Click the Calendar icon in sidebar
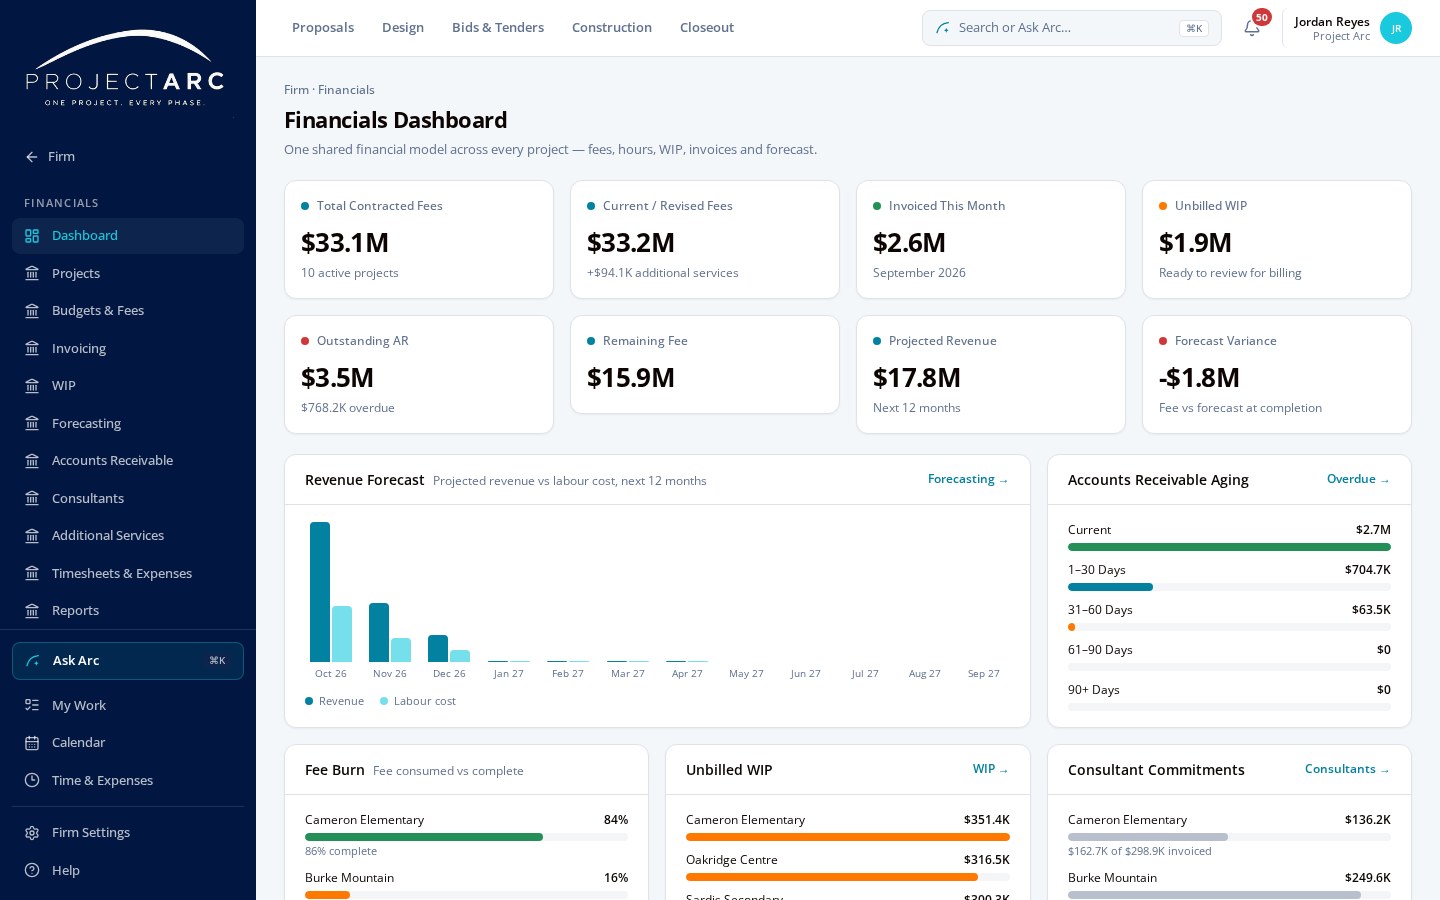This screenshot has height=900, width=1440. (x=32, y=743)
